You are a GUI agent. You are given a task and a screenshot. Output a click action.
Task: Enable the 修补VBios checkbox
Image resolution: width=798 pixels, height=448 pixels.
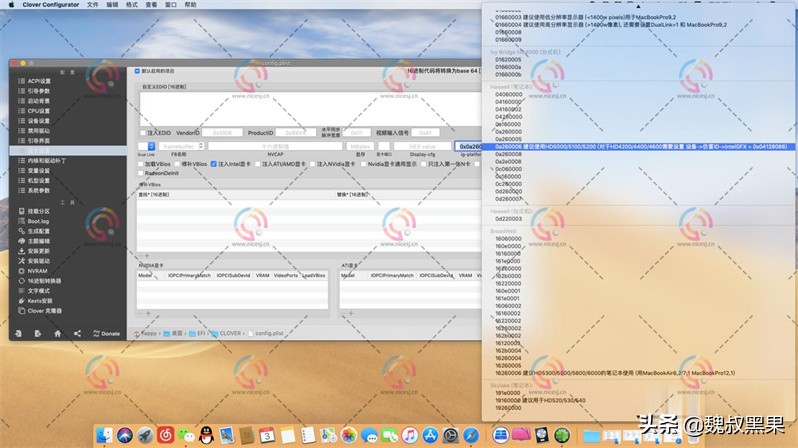(177, 164)
